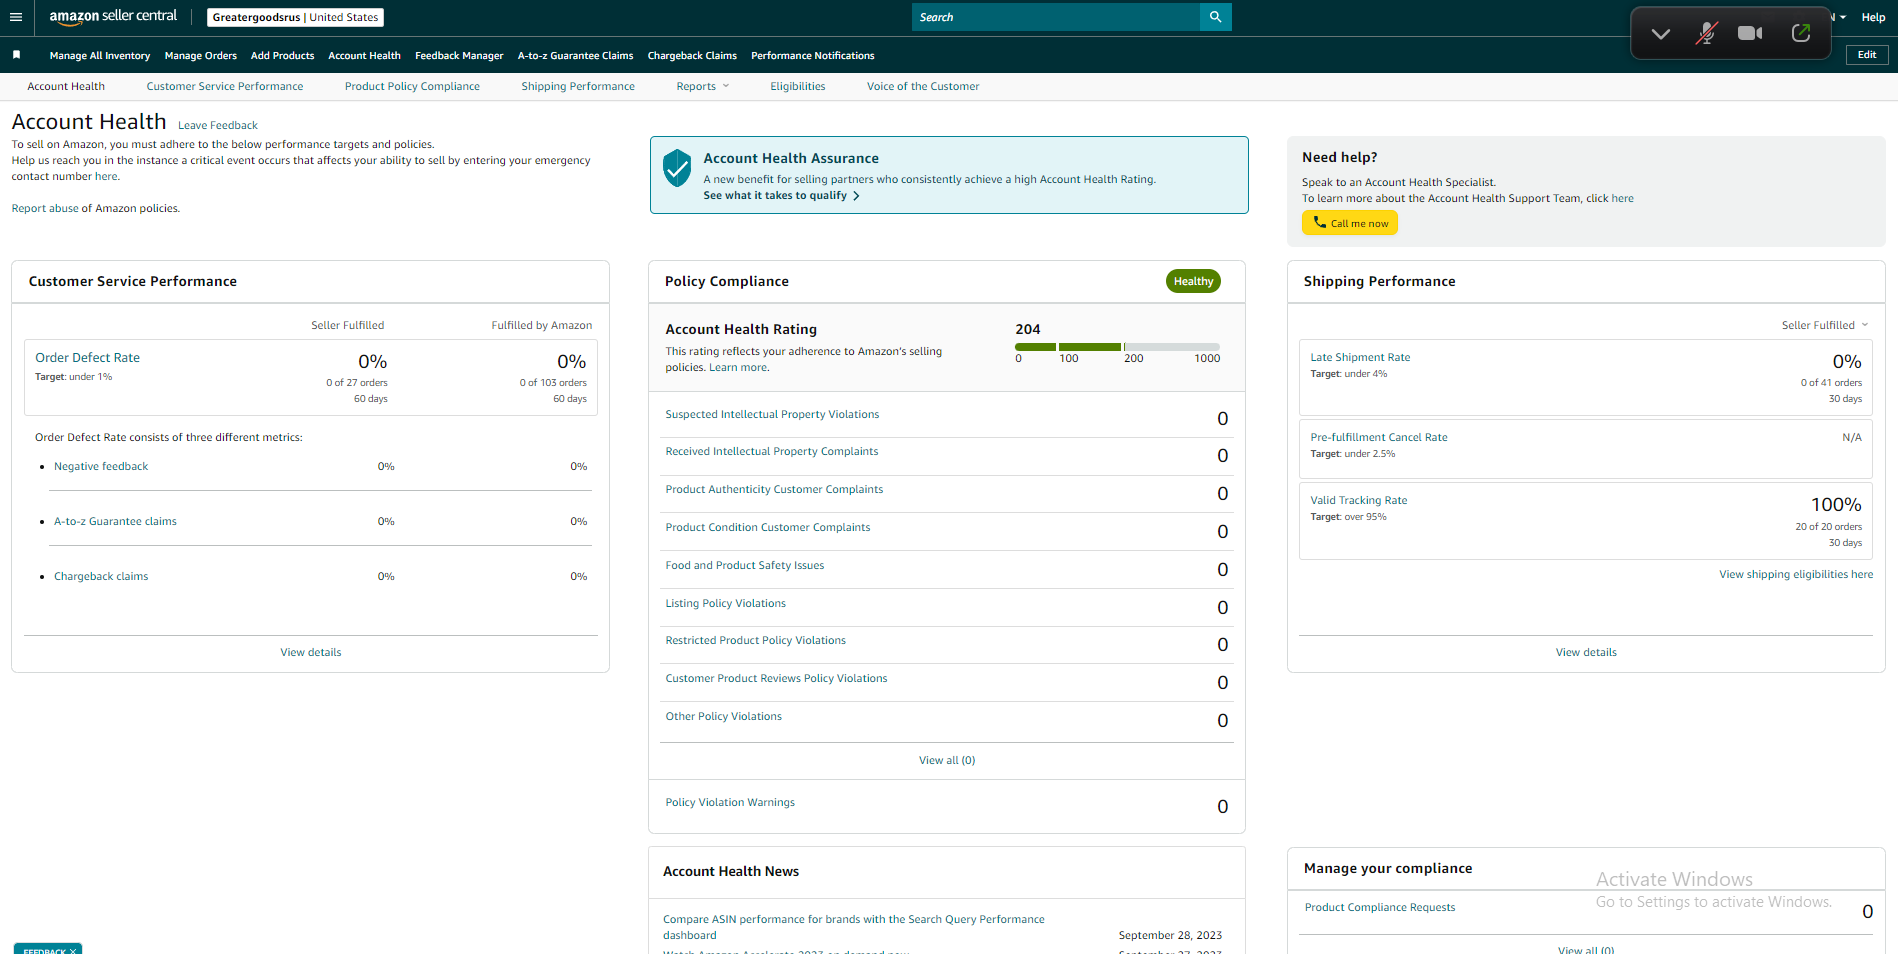
Task: Click the Account Health Rating progress bar
Action: coord(1117,347)
